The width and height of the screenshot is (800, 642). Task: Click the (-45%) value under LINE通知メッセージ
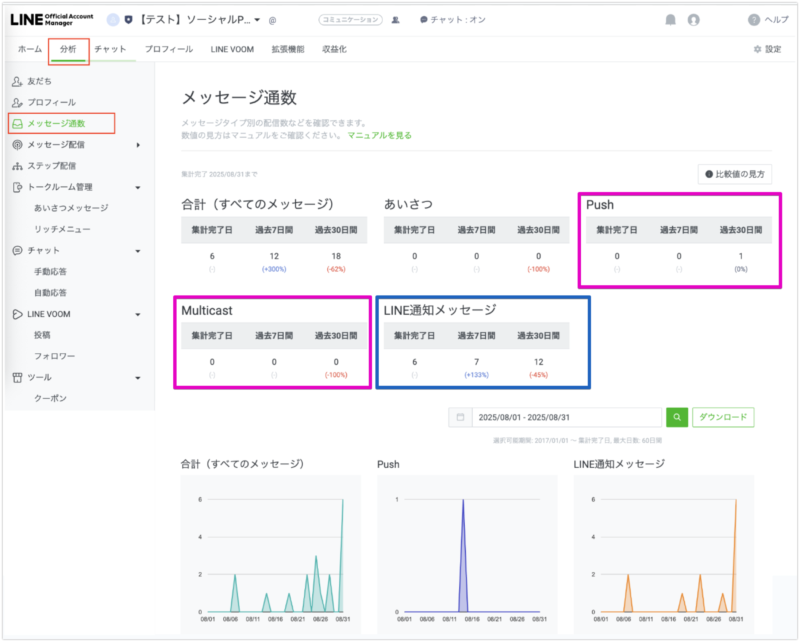pos(538,375)
